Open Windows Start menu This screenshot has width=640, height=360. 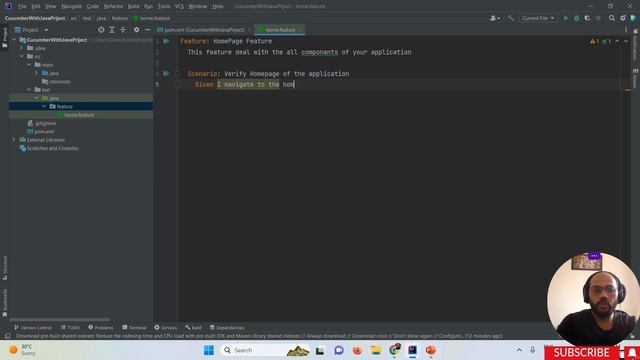click(x=209, y=350)
